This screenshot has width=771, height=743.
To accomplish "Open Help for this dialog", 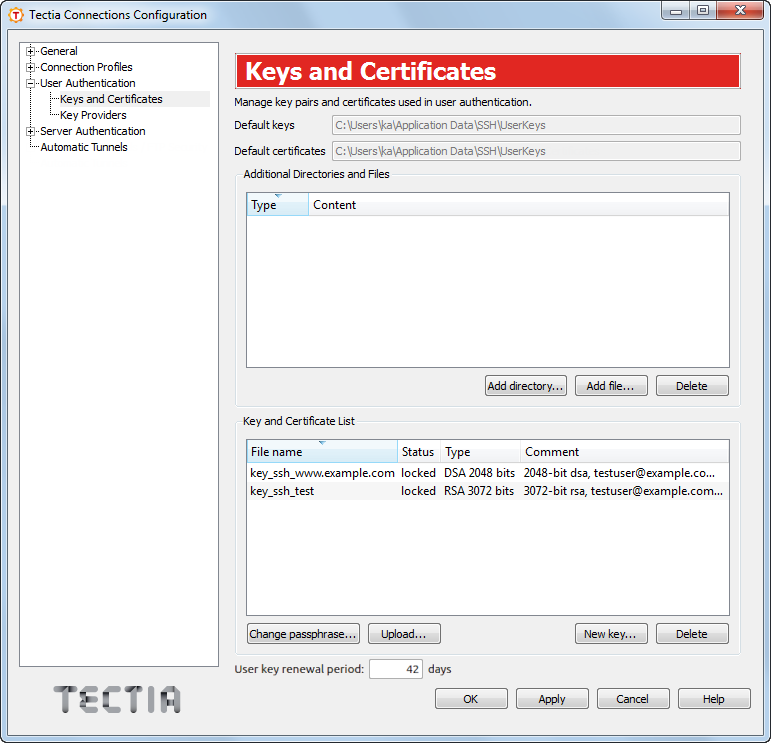I will point(714,699).
